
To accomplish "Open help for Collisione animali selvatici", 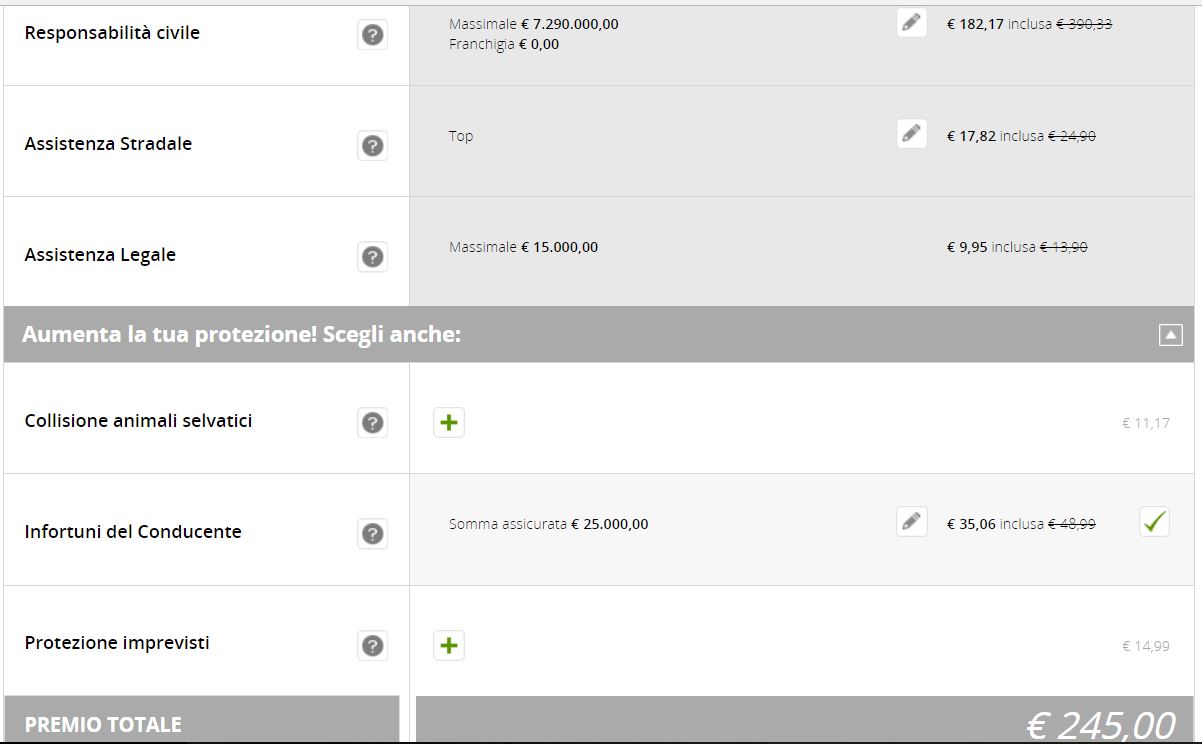I will (x=372, y=423).
